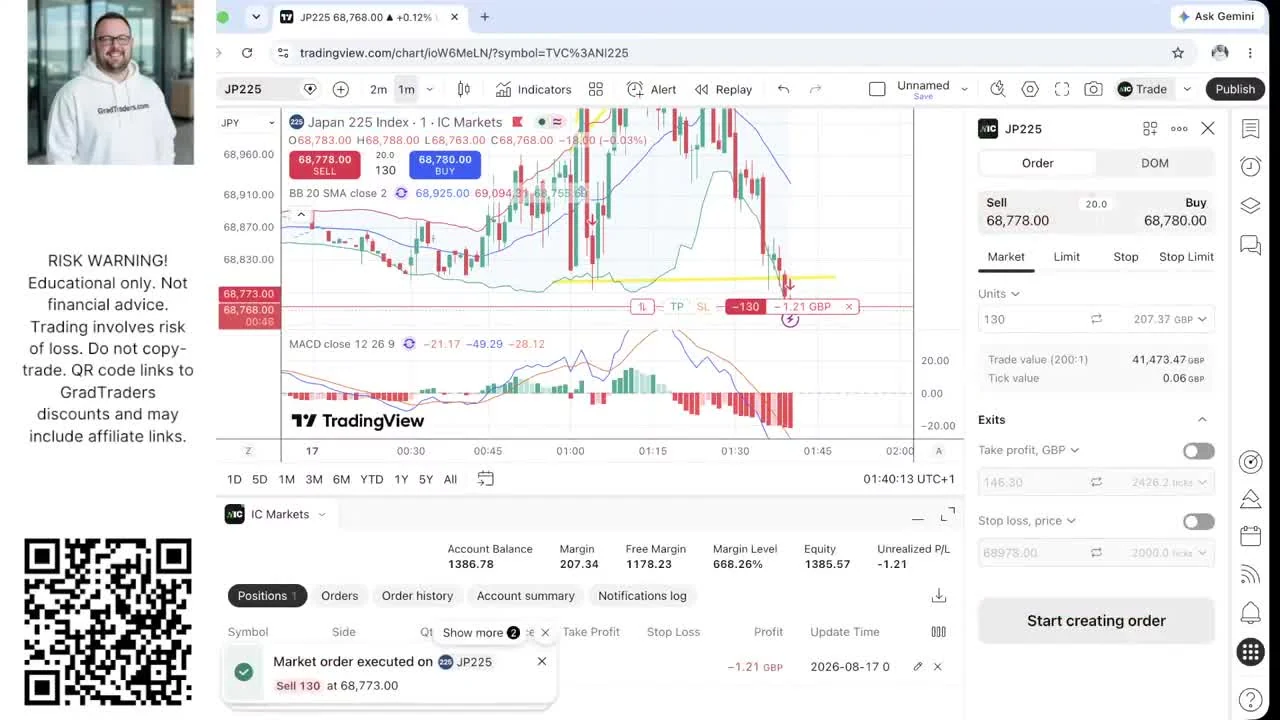Undo the last chart action

pyautogui.click(x=783, y=89)
